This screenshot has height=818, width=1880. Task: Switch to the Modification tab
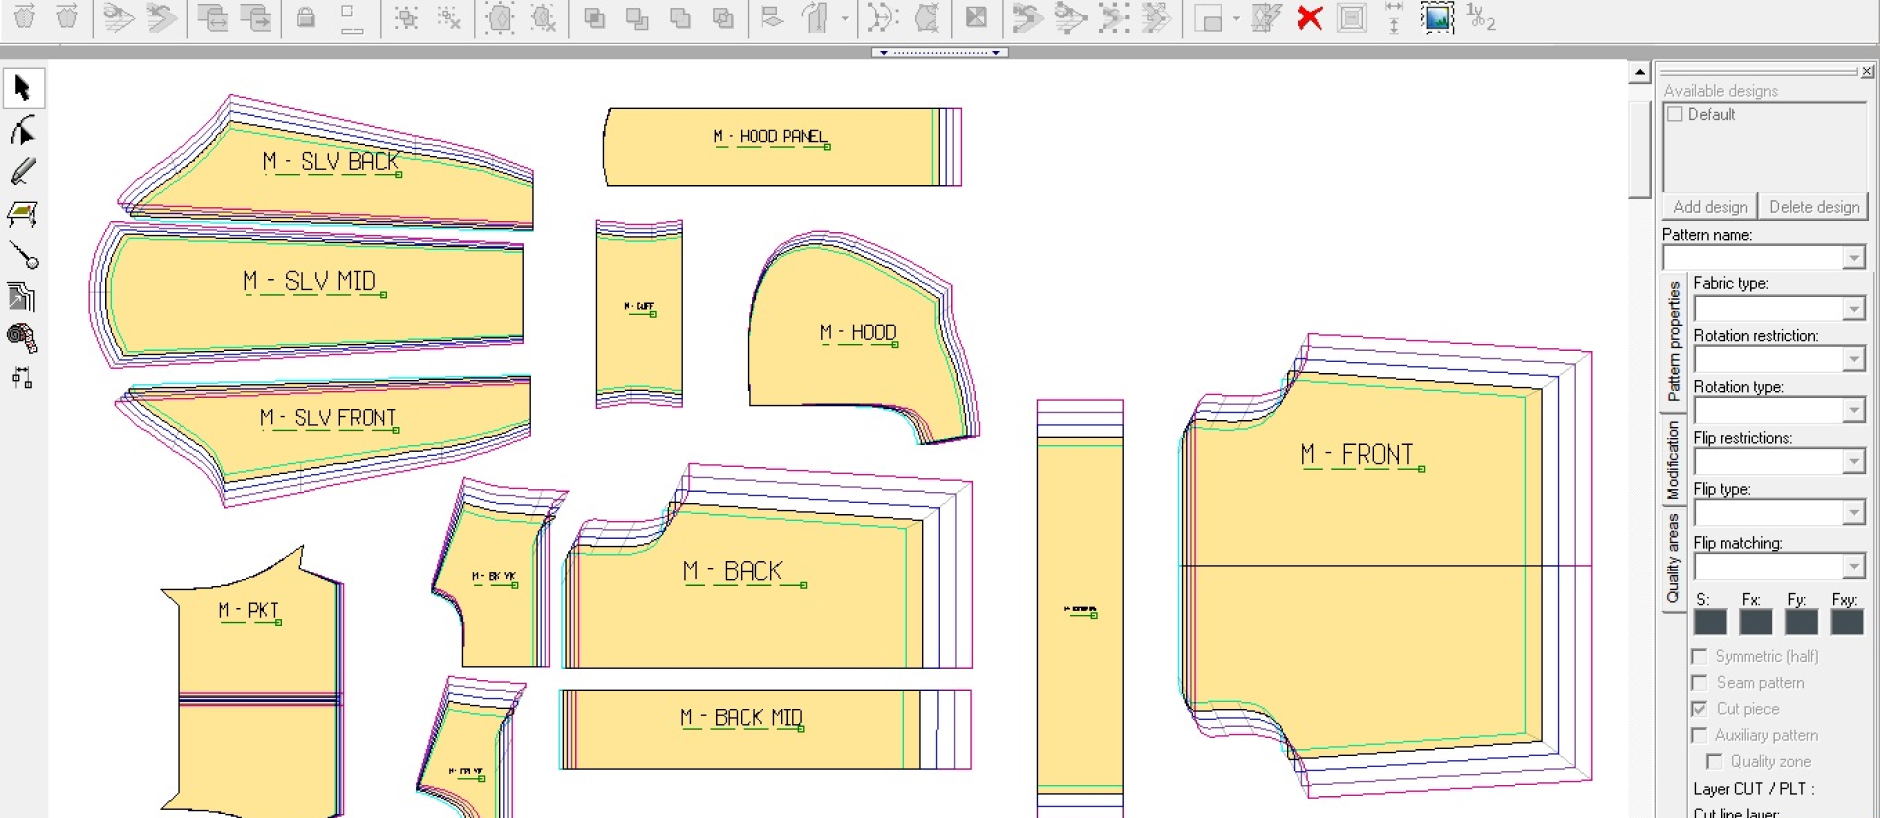1673,460
